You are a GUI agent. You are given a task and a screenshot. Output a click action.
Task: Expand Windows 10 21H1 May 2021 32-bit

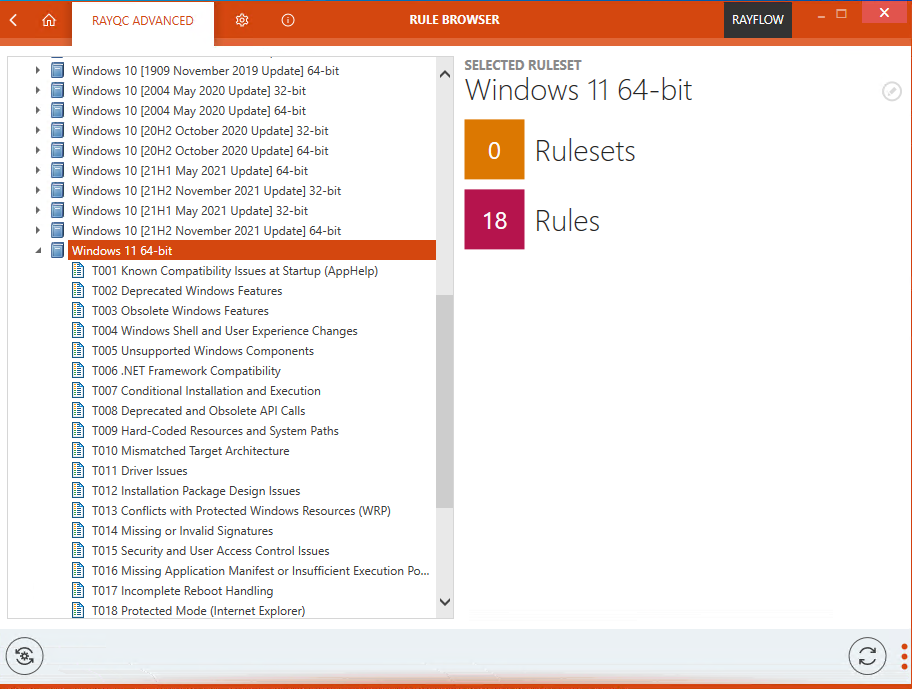(38, 210)
